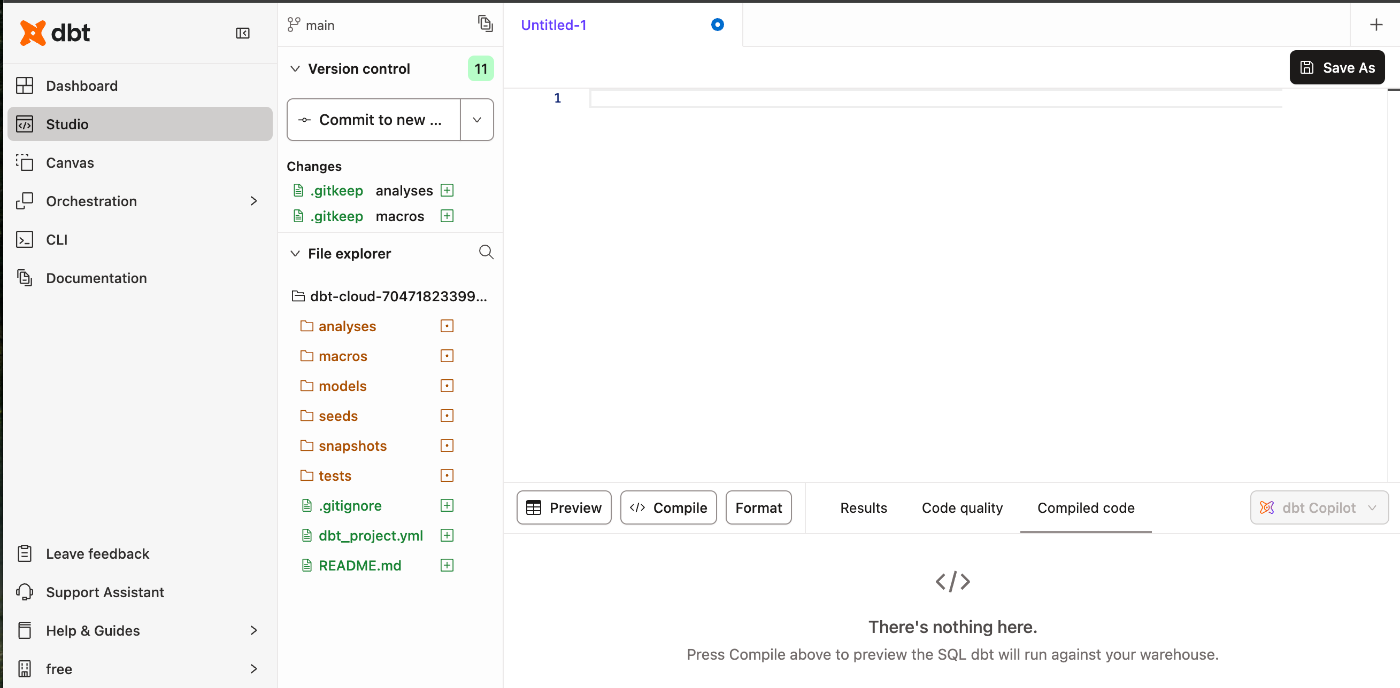
Task: Click the Format button
Action: [x=759, y=508]
